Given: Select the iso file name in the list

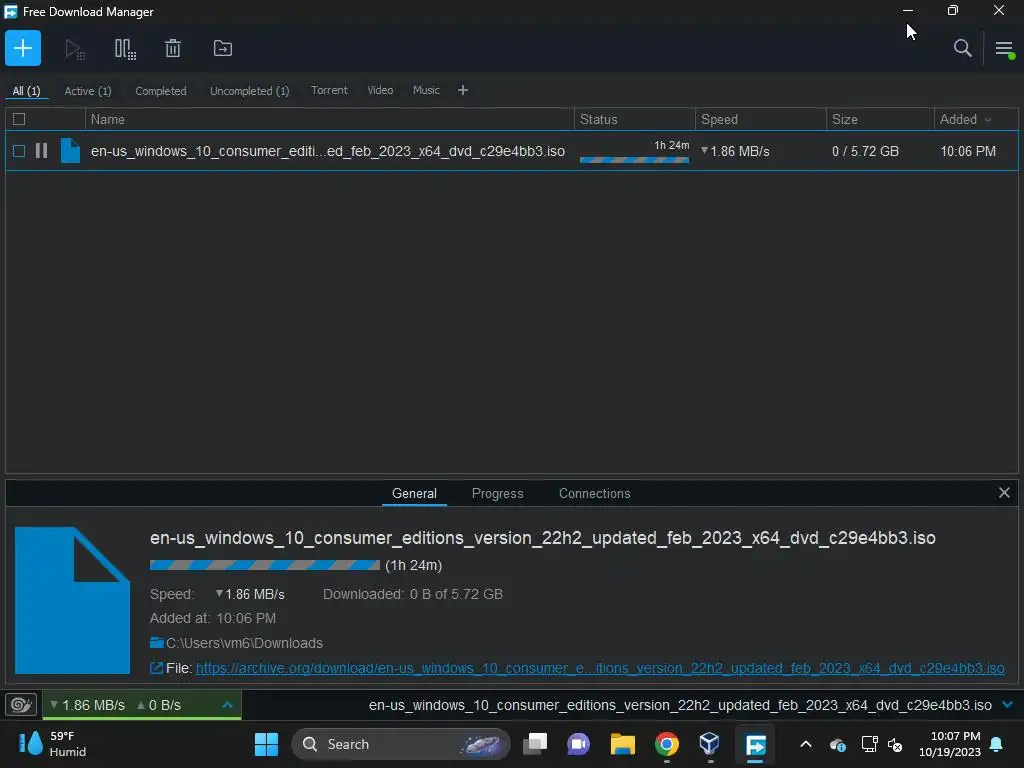Looking at the screenshot, I should pyautogui.click(x=328, y=152).
